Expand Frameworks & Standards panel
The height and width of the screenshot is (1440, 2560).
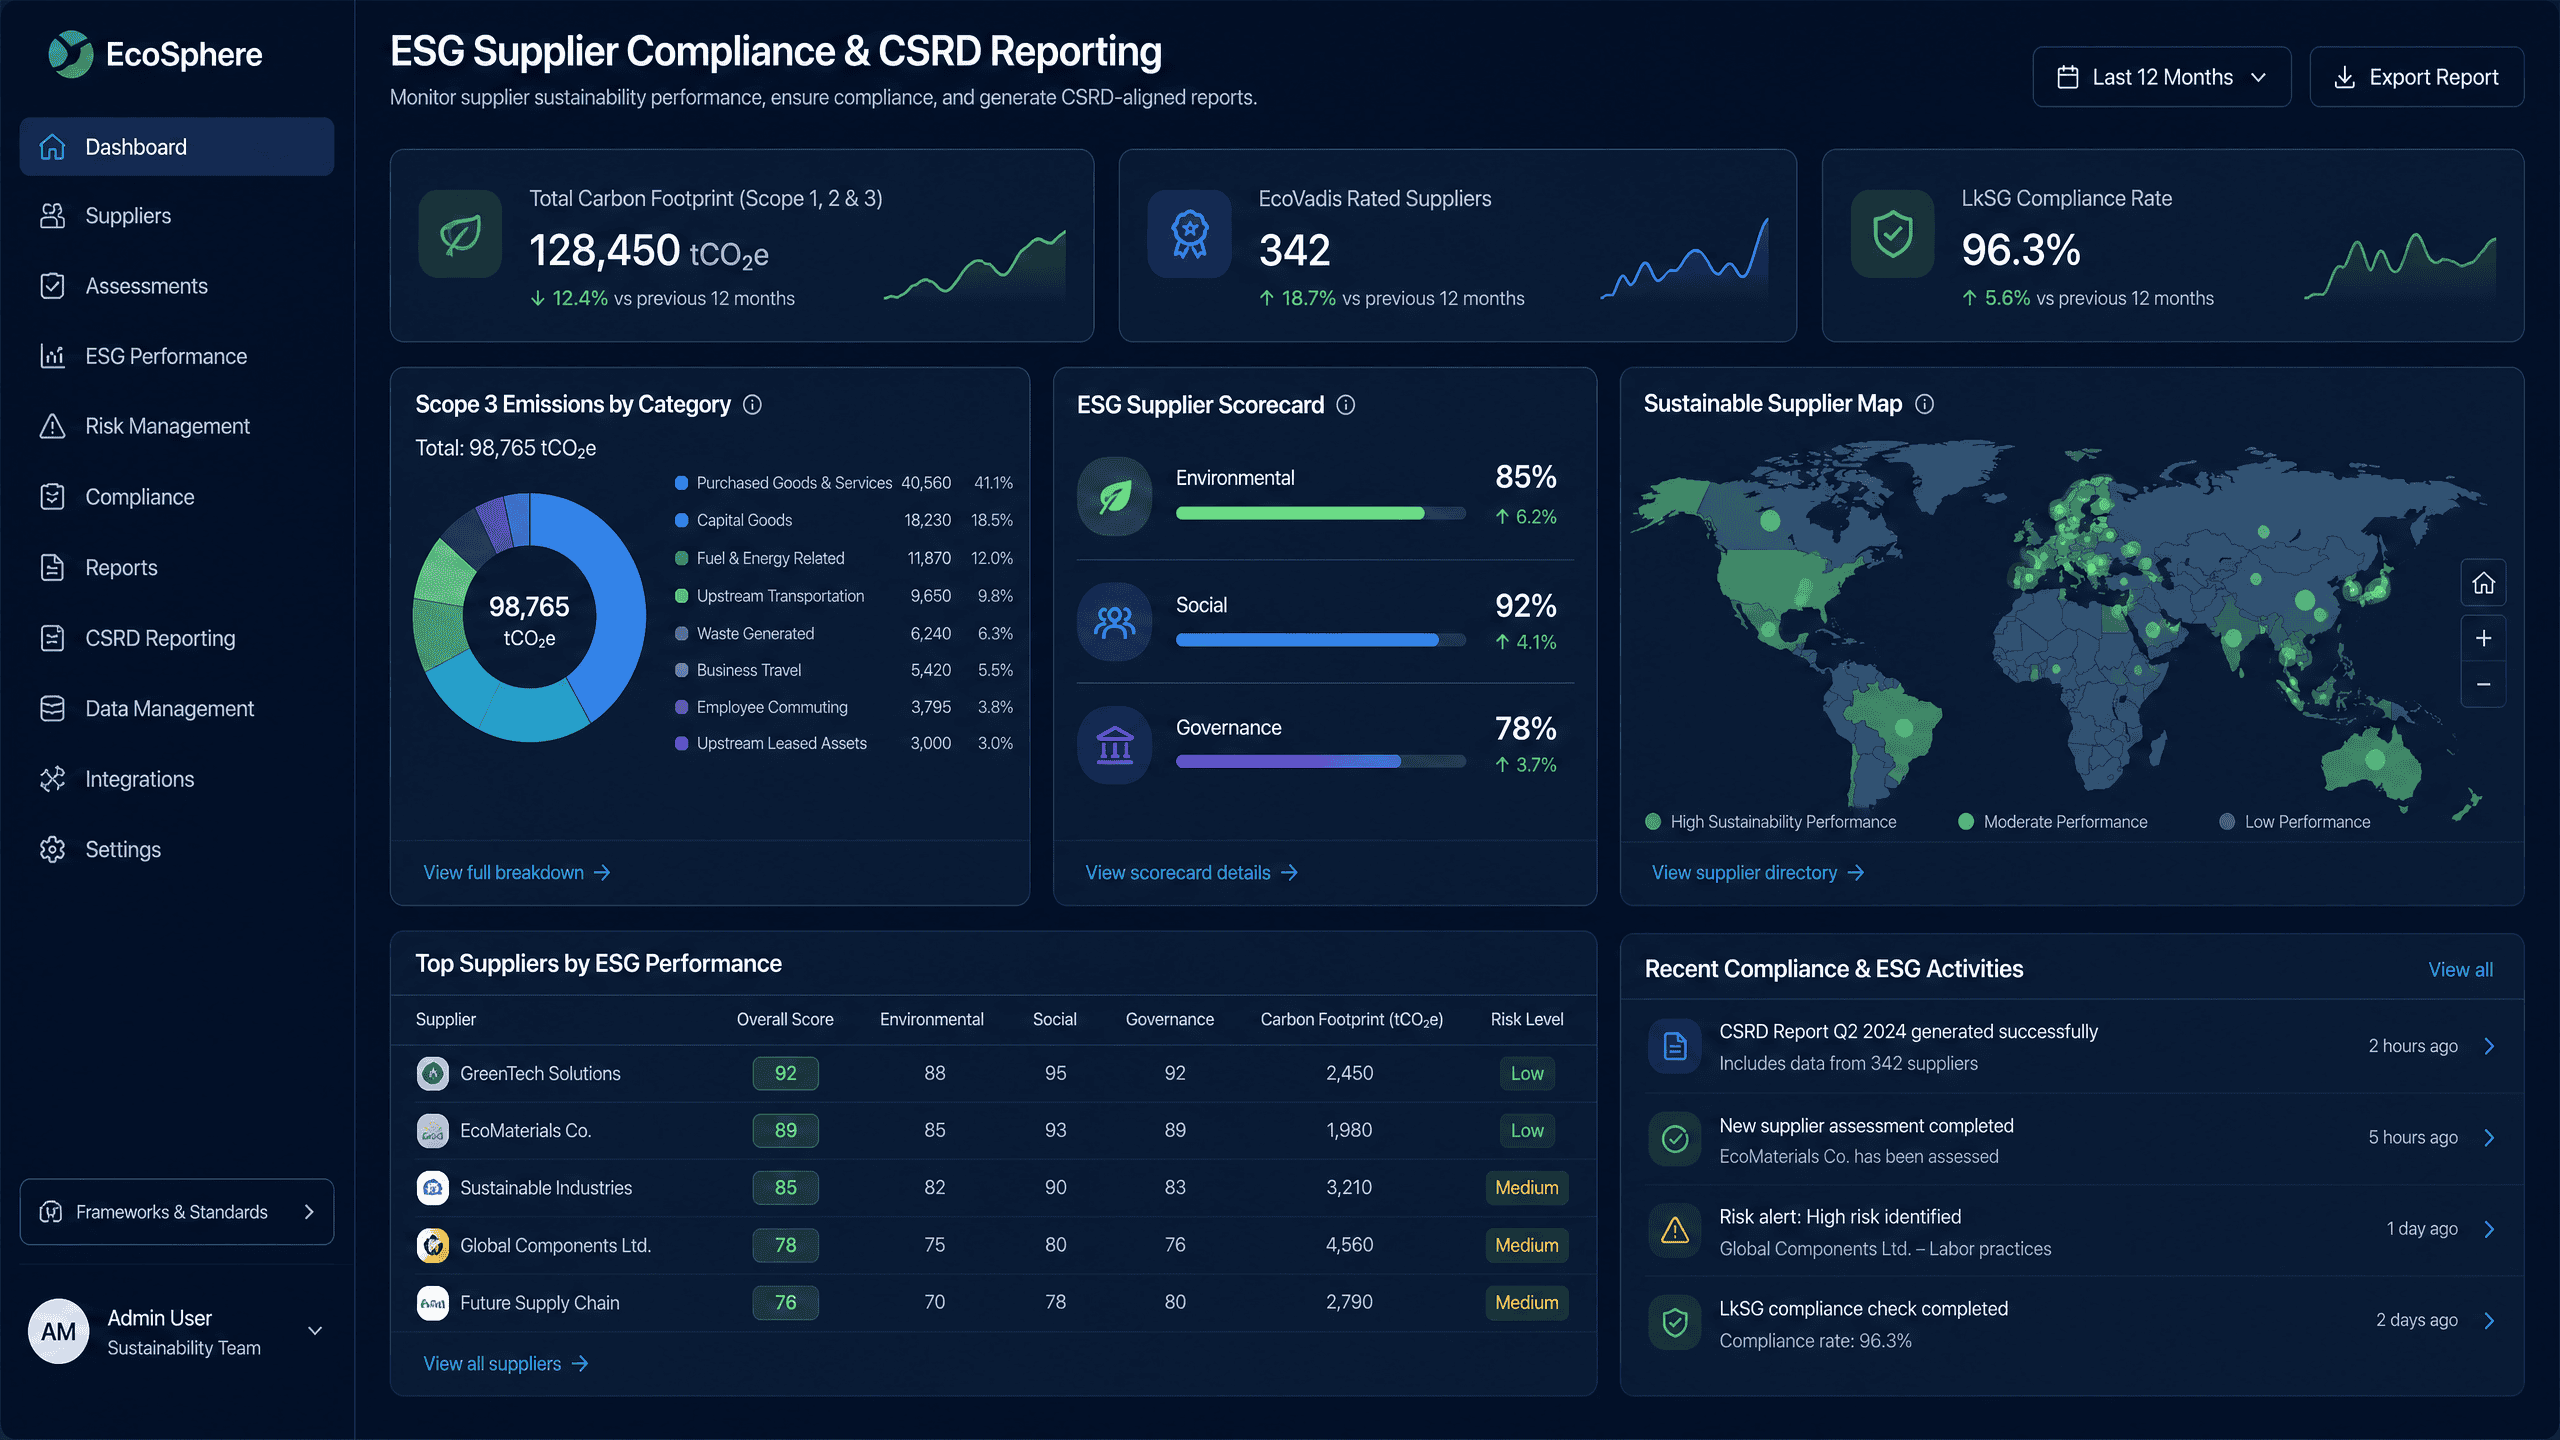(177, 1212)
